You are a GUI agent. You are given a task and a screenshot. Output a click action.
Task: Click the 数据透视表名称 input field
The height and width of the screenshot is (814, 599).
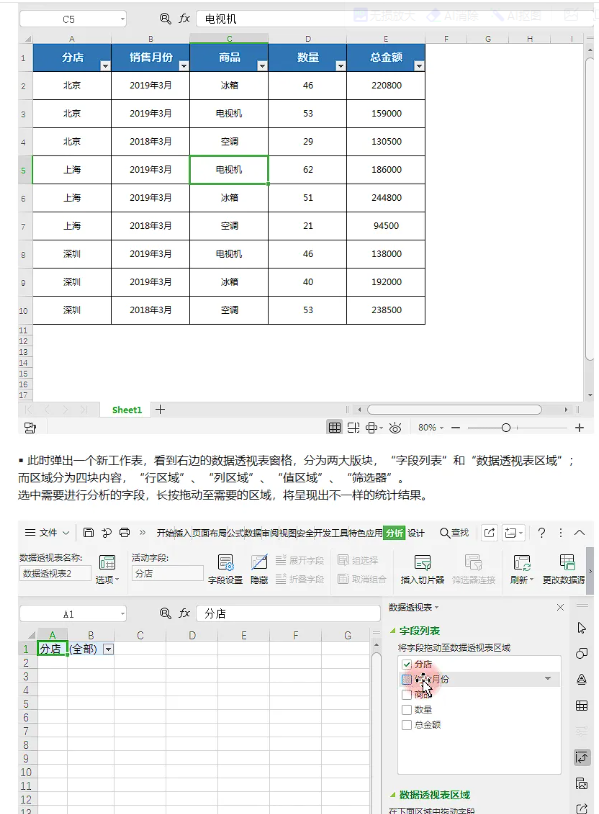coord(55,573)
